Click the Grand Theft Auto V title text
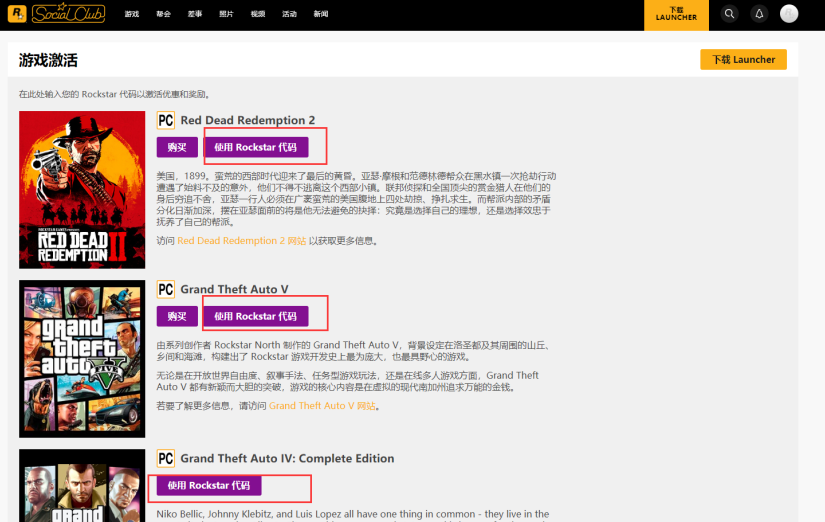The height and width of the screenshot is (522, 825). (234, 289)
